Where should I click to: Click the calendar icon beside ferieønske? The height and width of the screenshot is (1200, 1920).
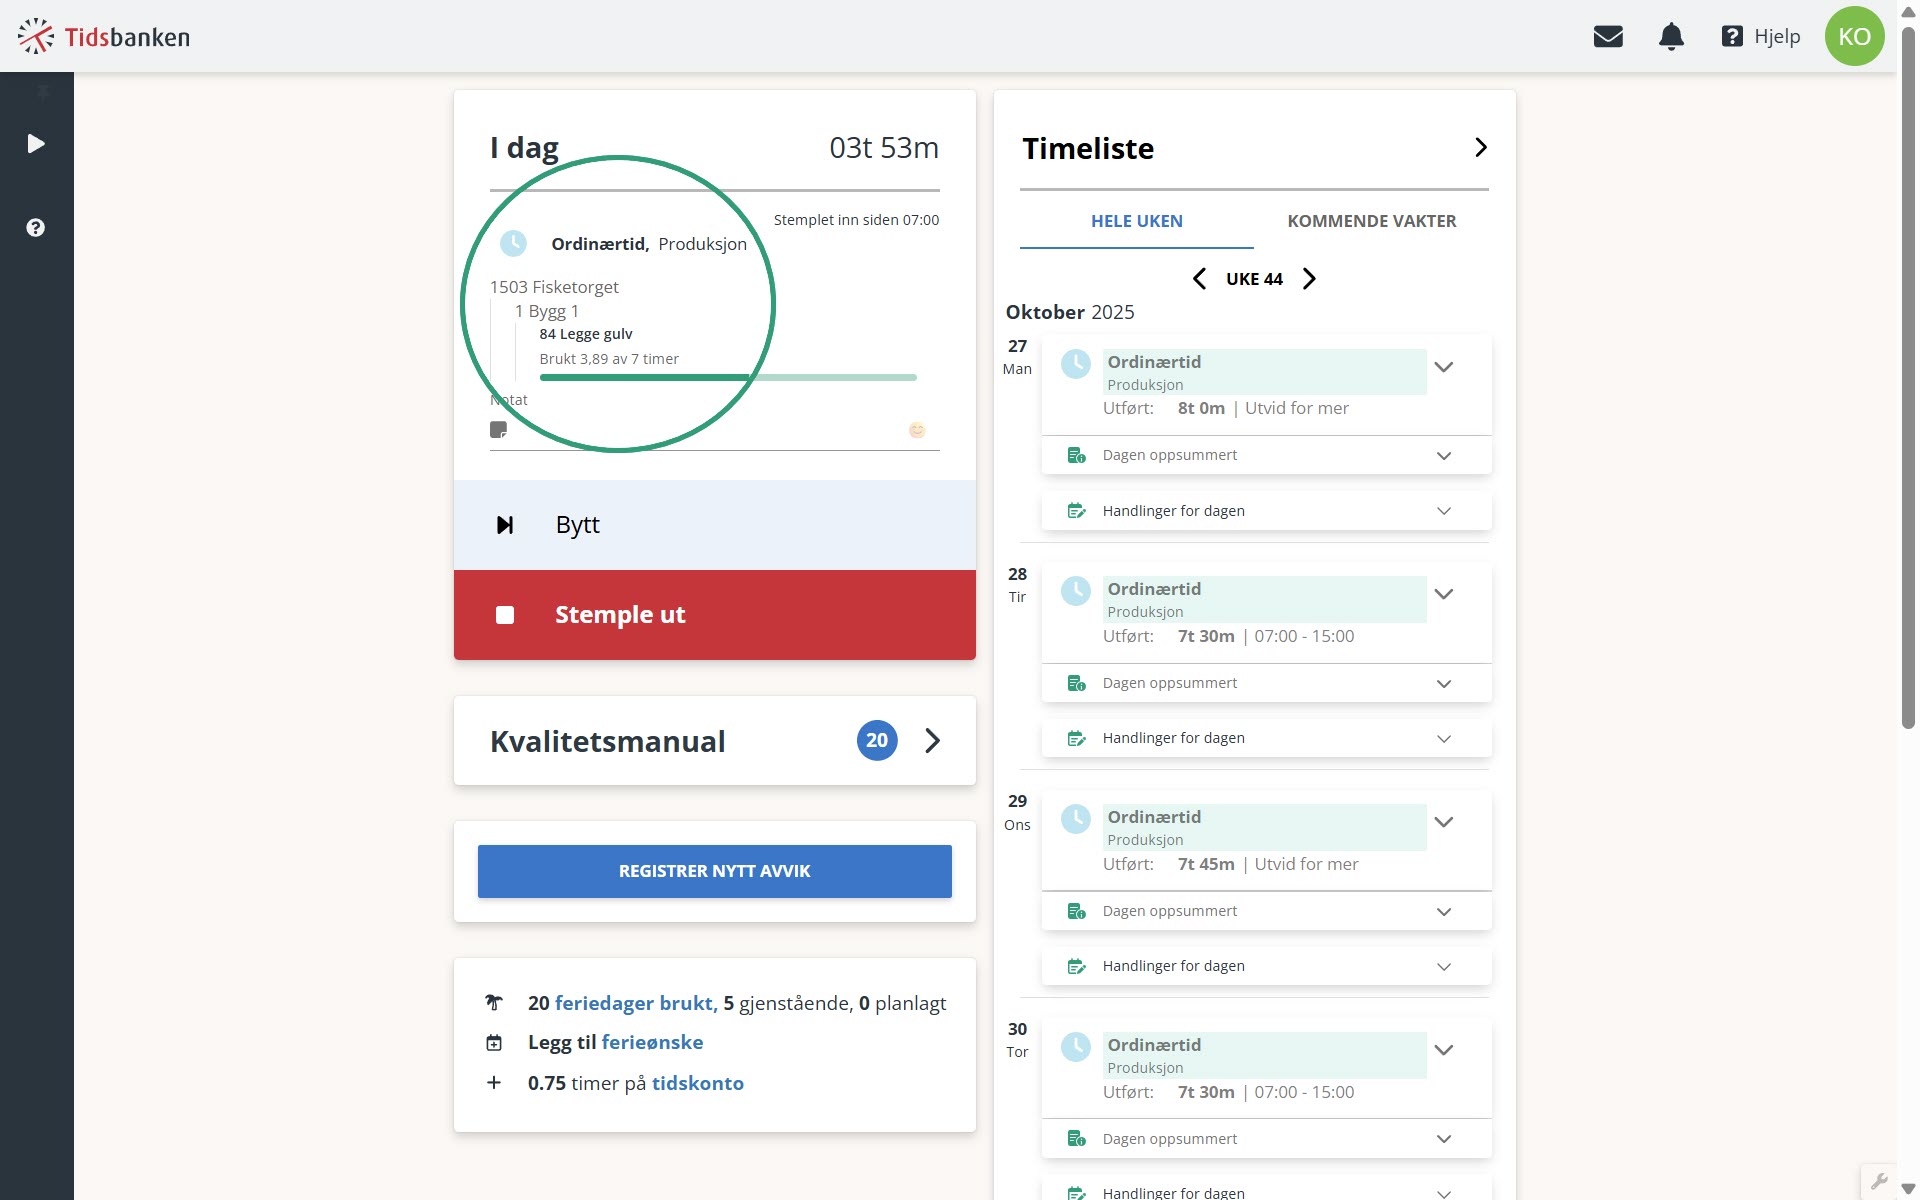(x=493, y=1042)
